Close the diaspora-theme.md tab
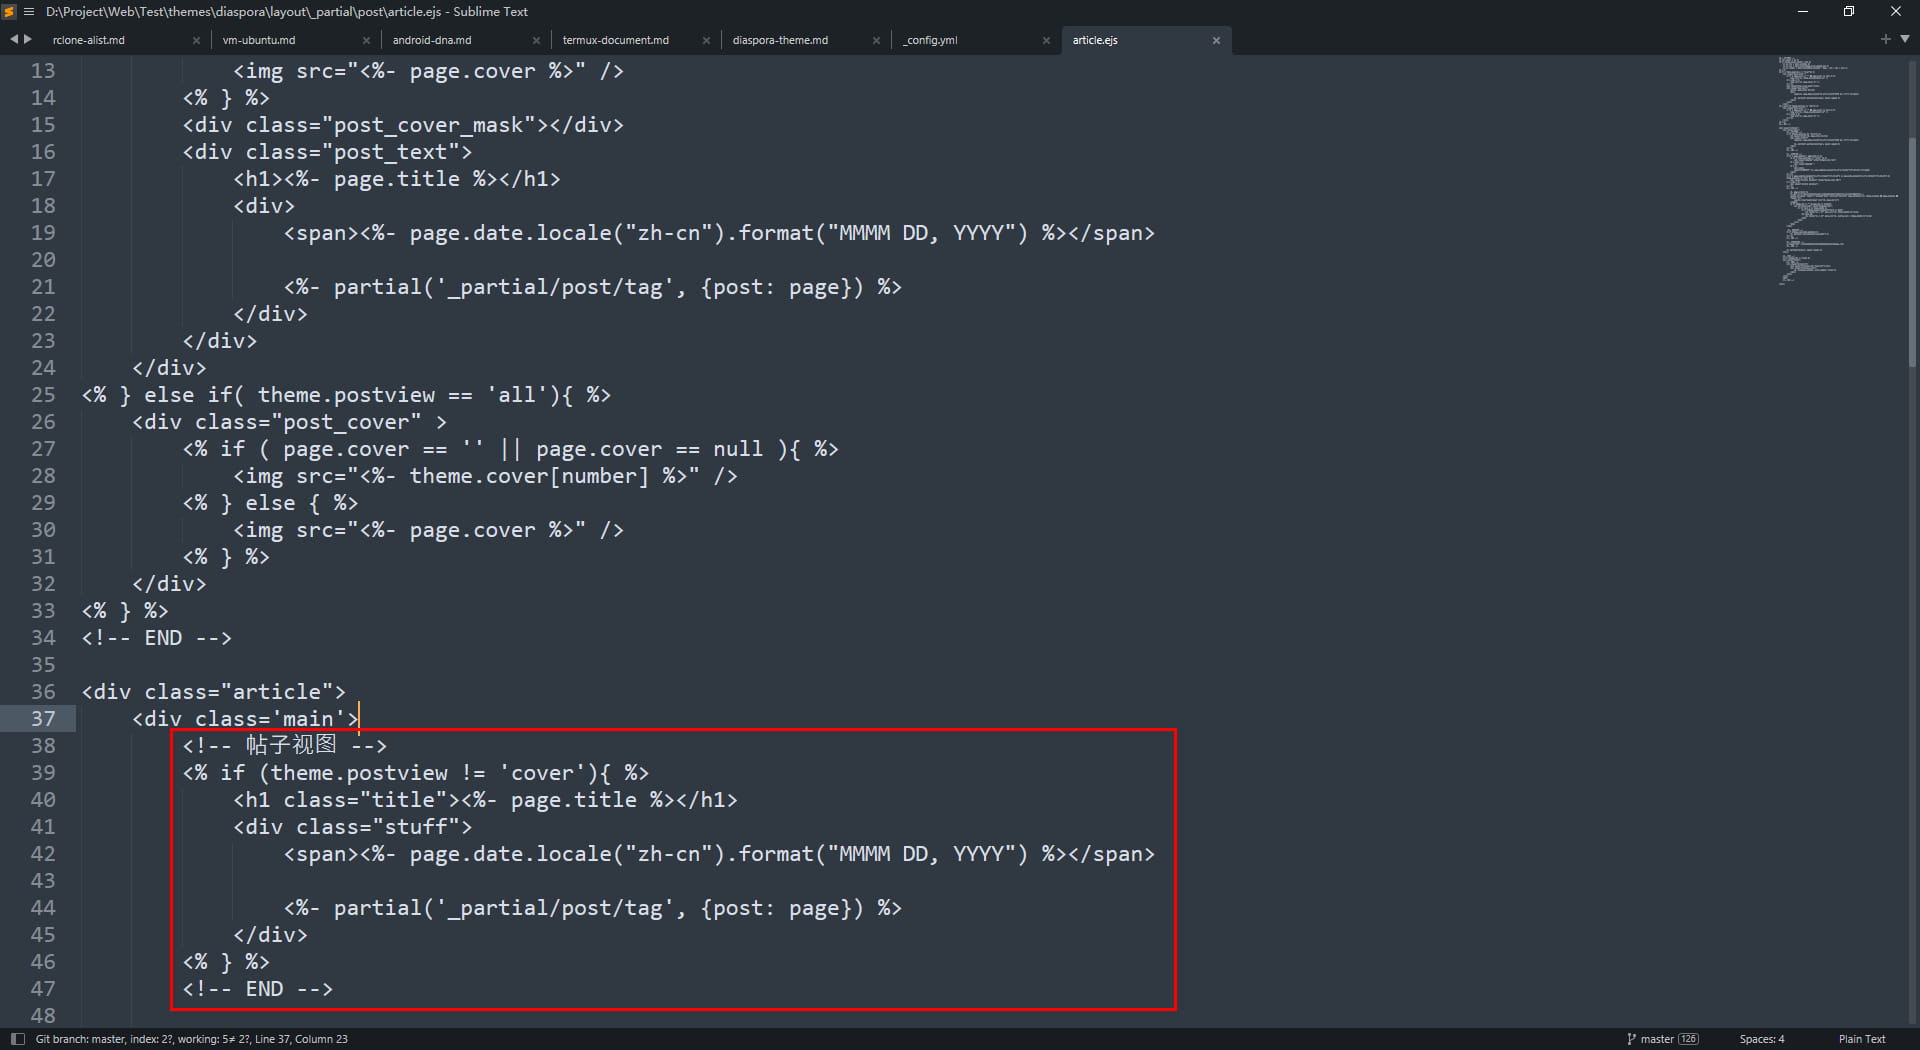This screenshot has height=1050, width=1920. pos(876,41)
